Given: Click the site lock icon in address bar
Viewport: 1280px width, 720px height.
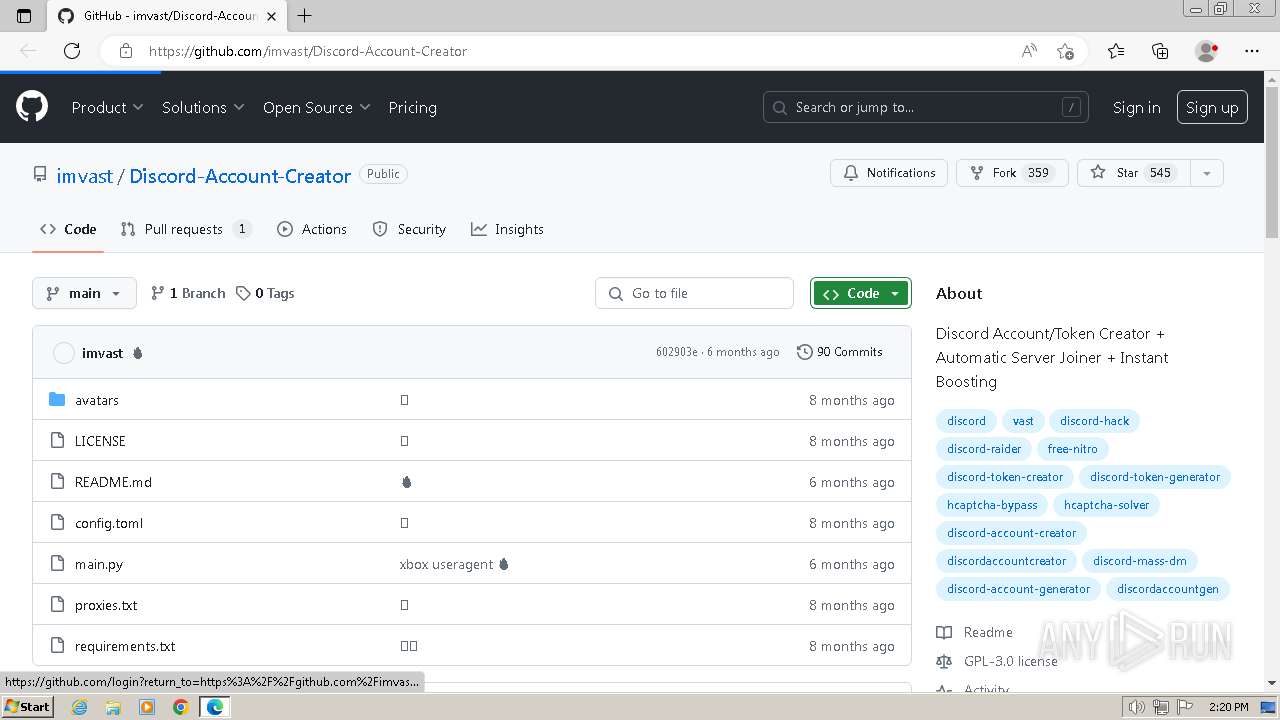Looking at the screenshot, I should coord(125,51).
